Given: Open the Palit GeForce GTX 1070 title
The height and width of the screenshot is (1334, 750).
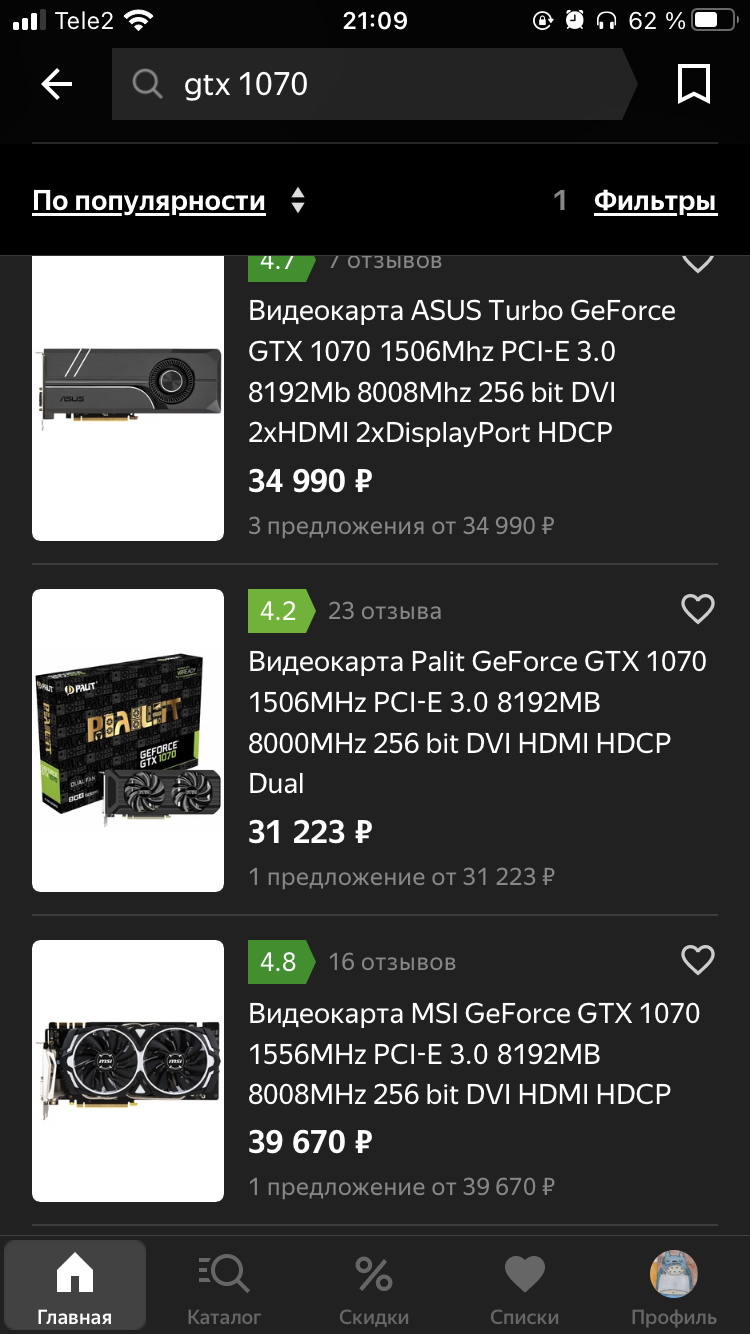Looking at the screenshot, I should (477, 722).
